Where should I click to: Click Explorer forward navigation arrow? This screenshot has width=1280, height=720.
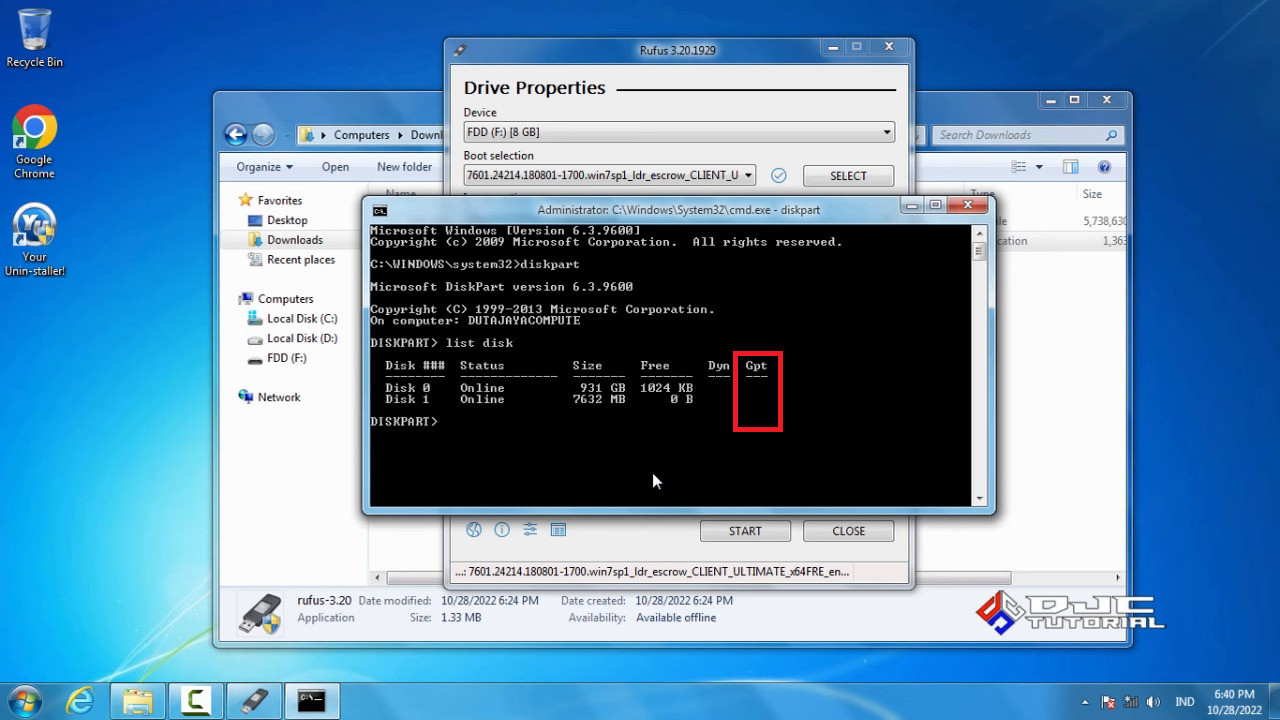click(x=263, y=135)
